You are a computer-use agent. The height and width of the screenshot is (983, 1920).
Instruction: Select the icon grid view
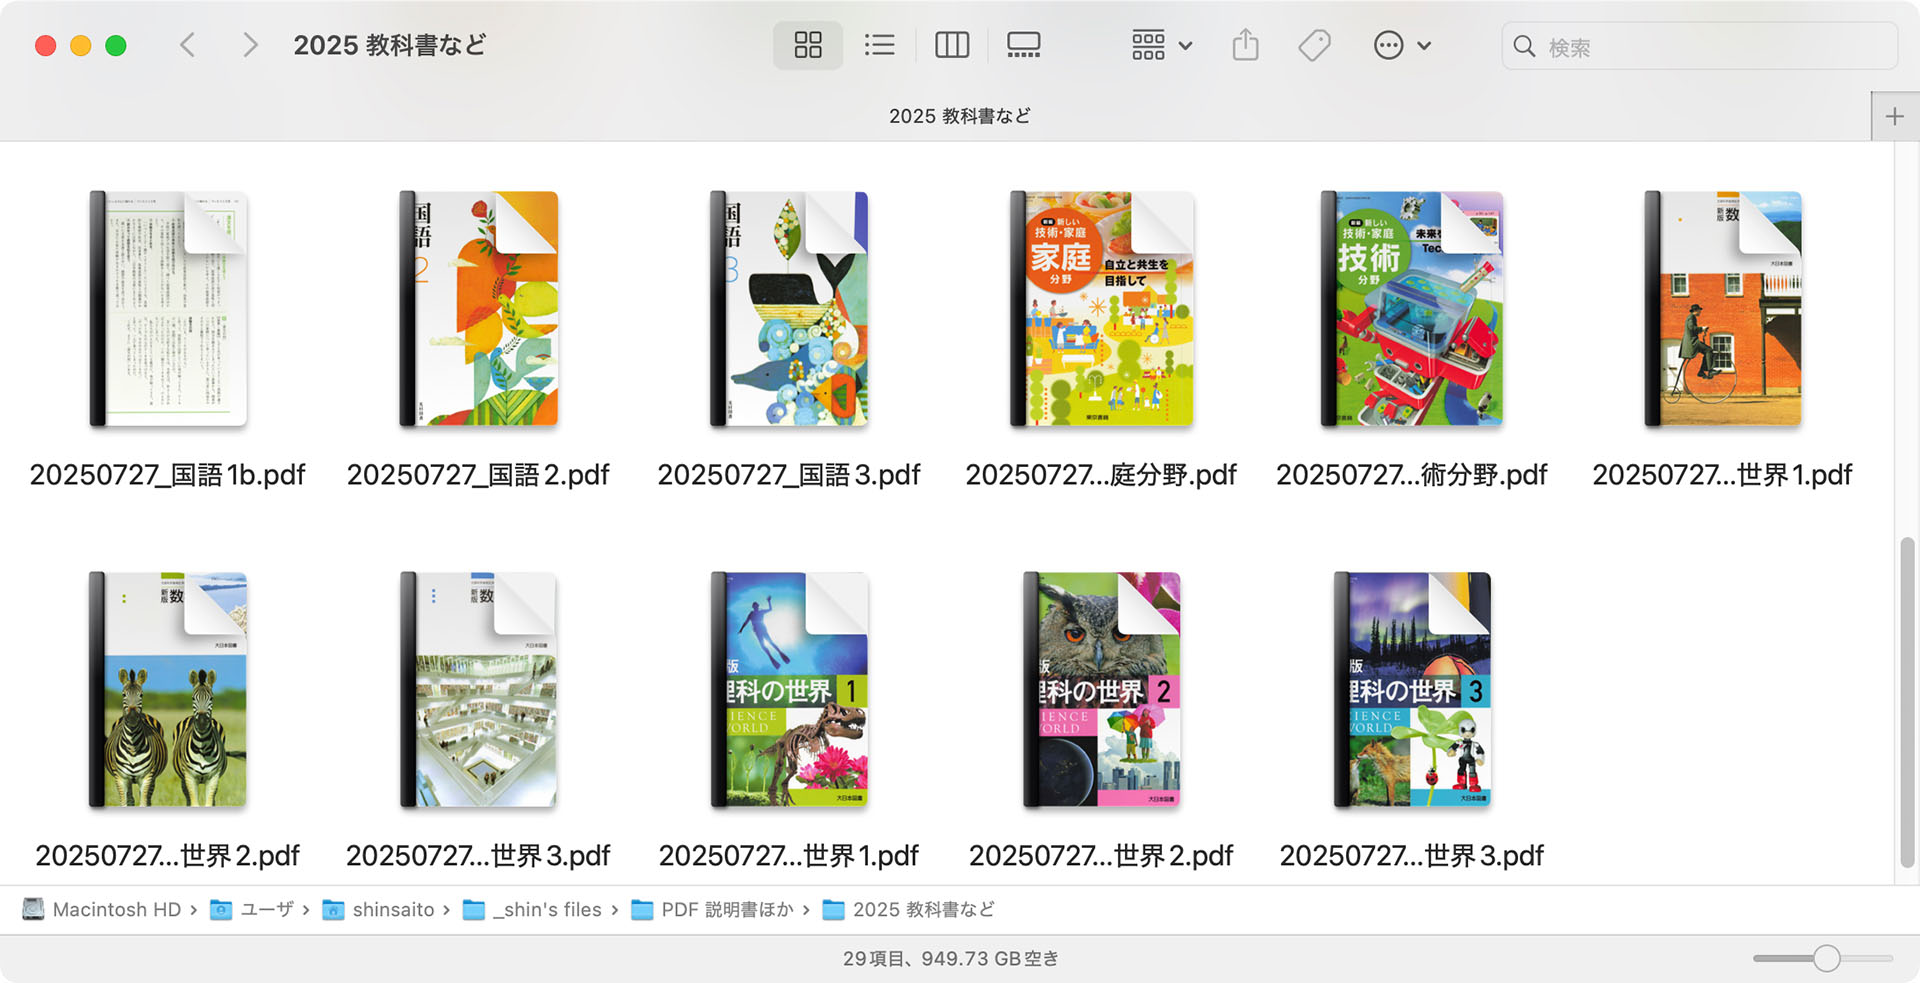[x=807, y=45]
